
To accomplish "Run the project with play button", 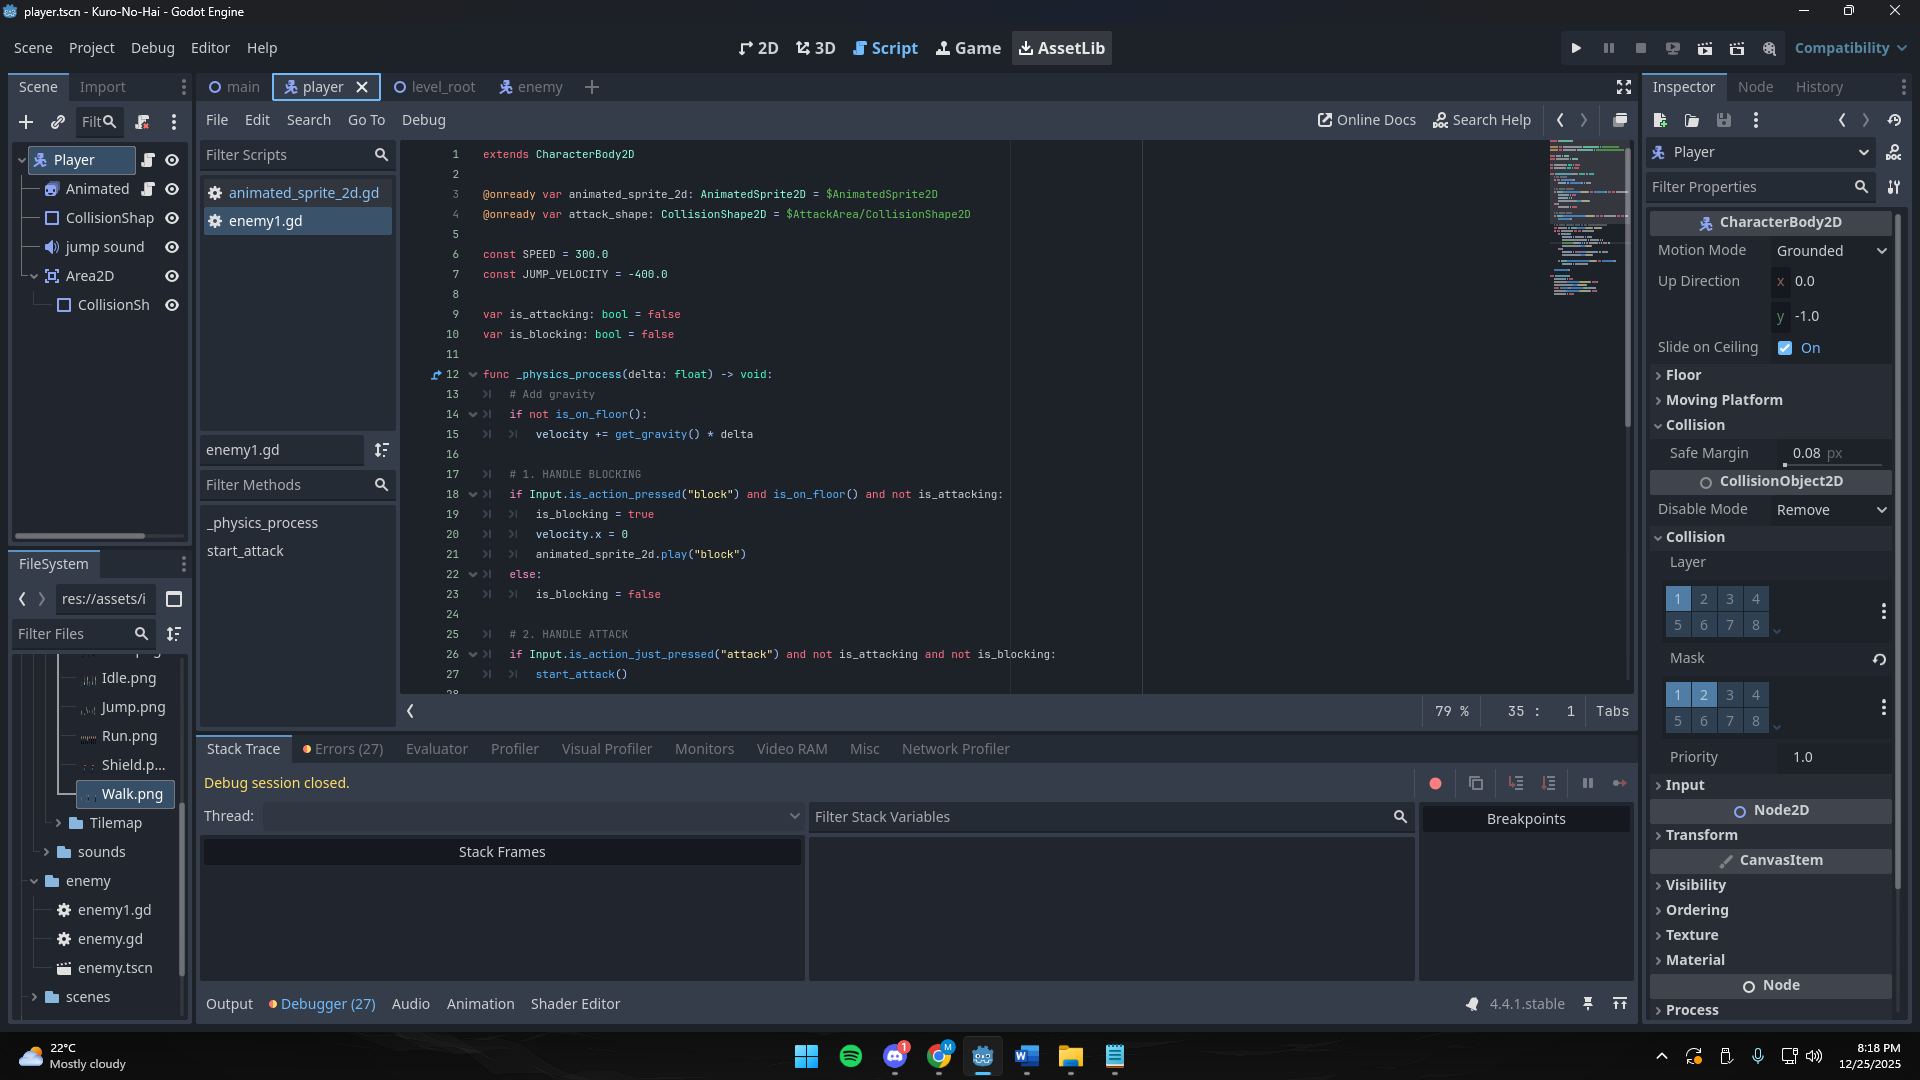I will [x=1576, y=48].
